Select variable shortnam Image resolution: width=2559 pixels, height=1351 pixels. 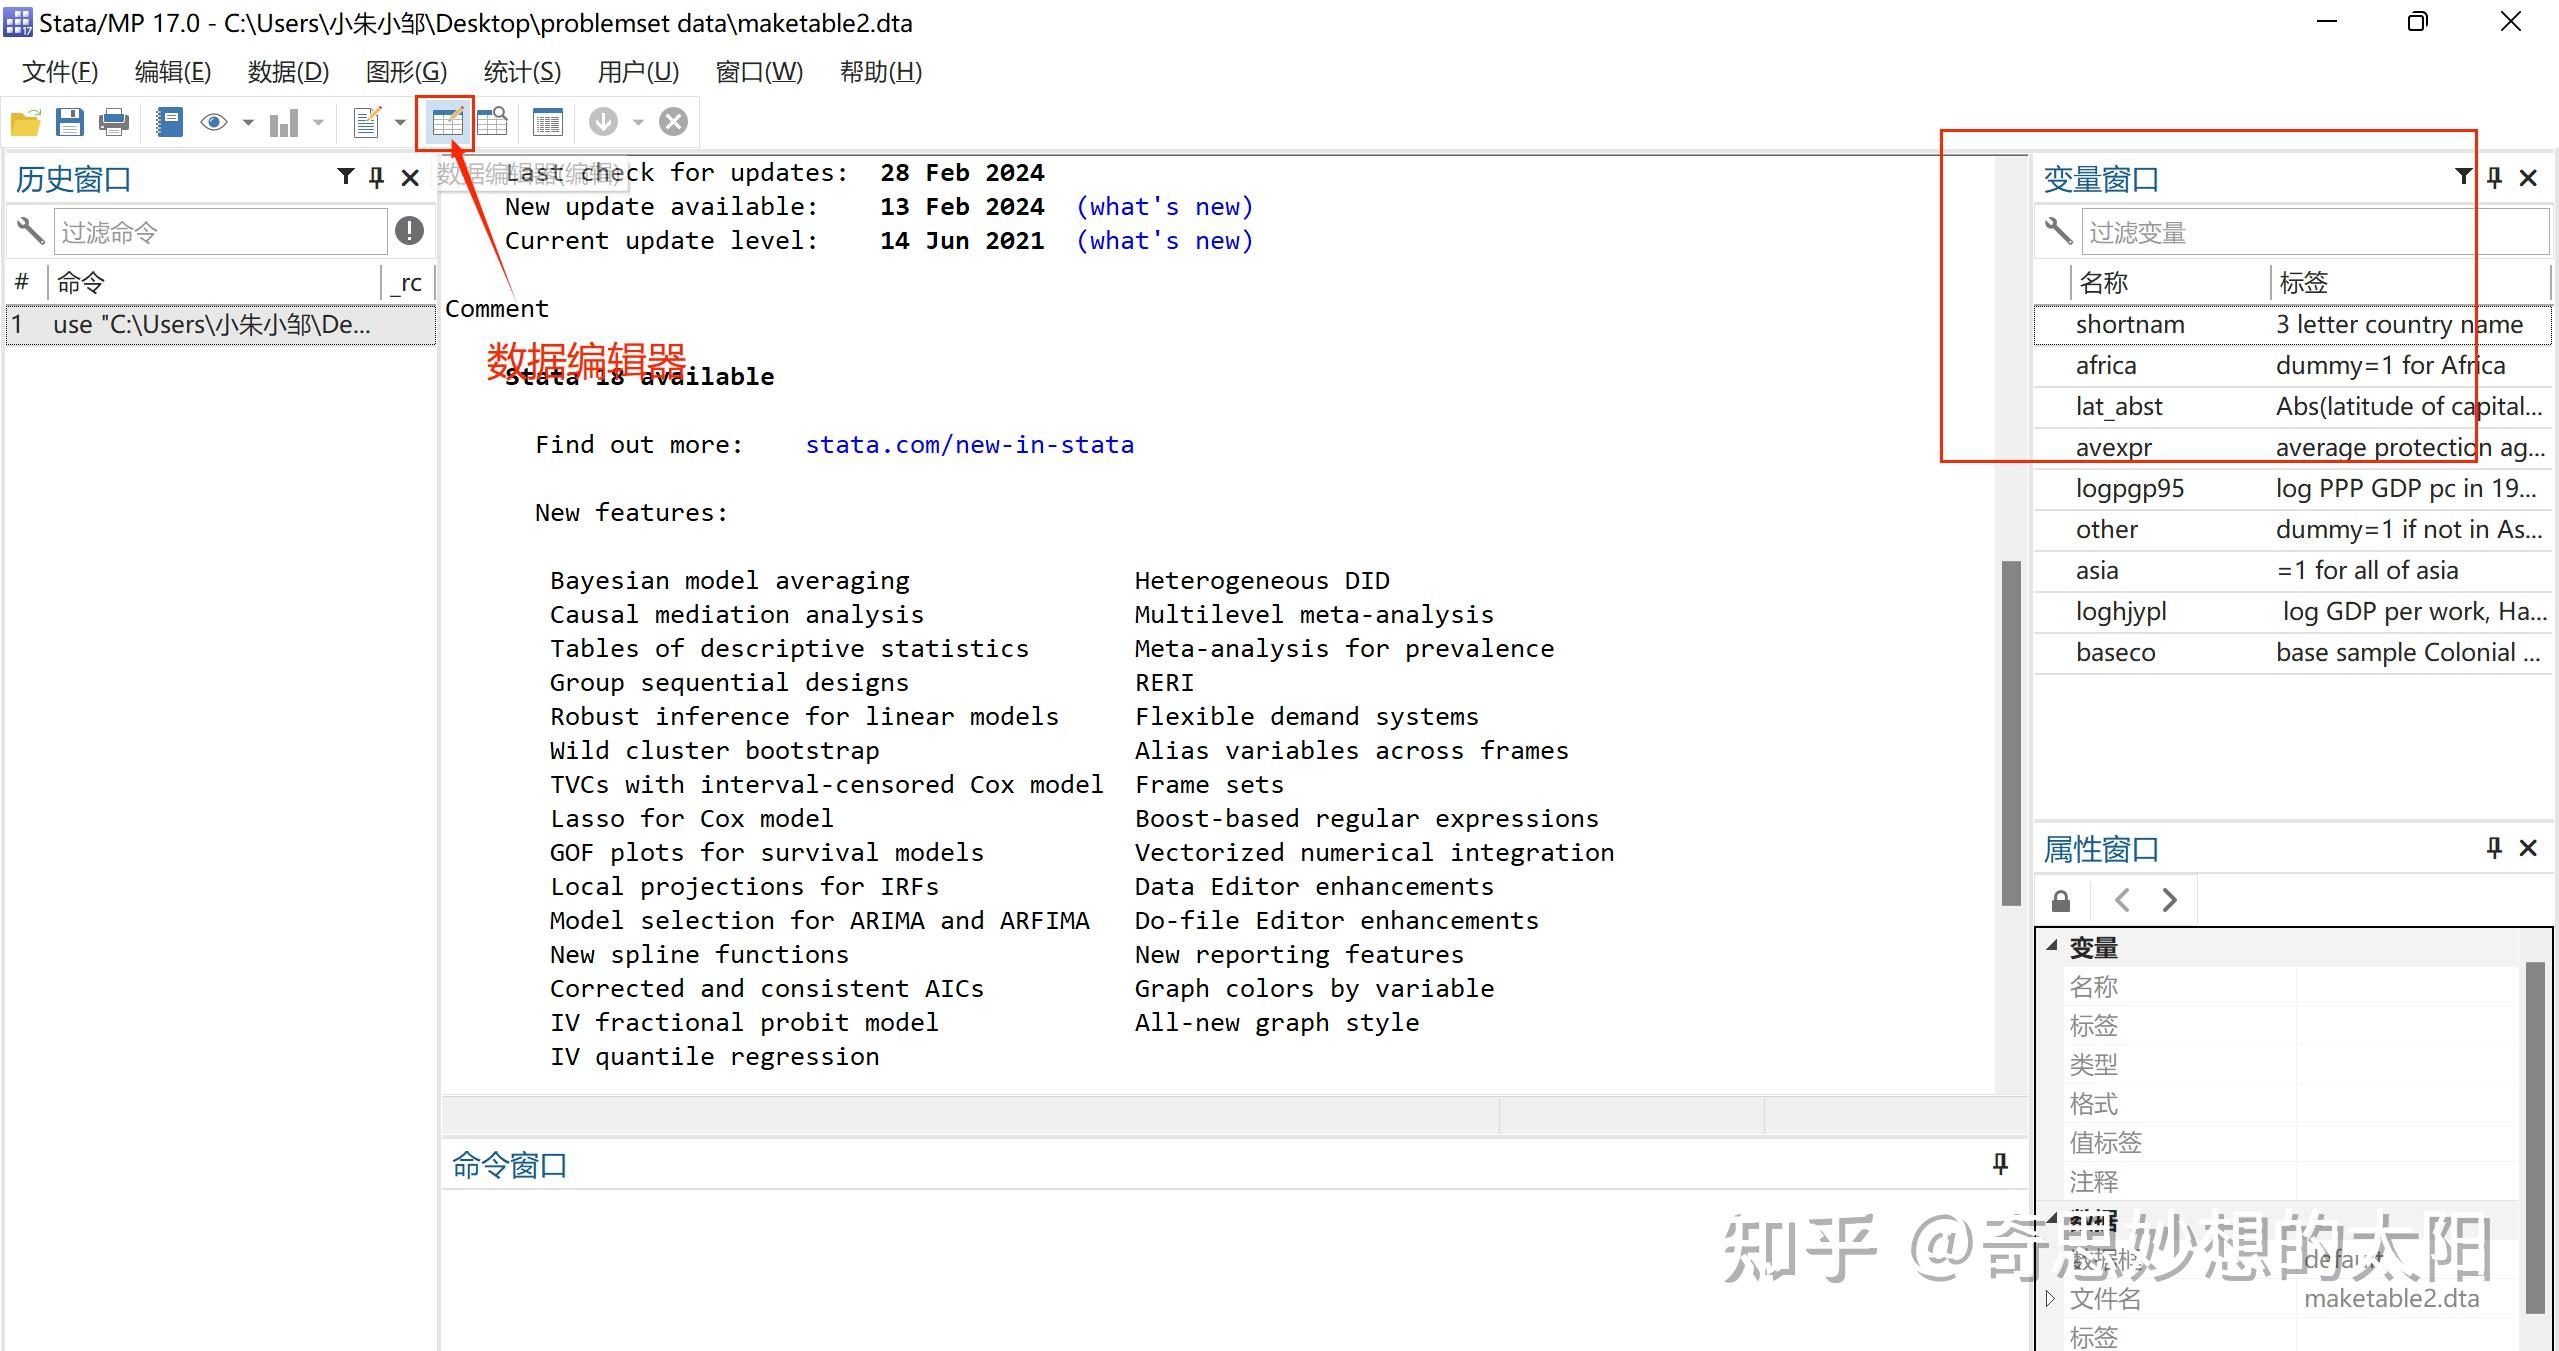[2293, 325]
